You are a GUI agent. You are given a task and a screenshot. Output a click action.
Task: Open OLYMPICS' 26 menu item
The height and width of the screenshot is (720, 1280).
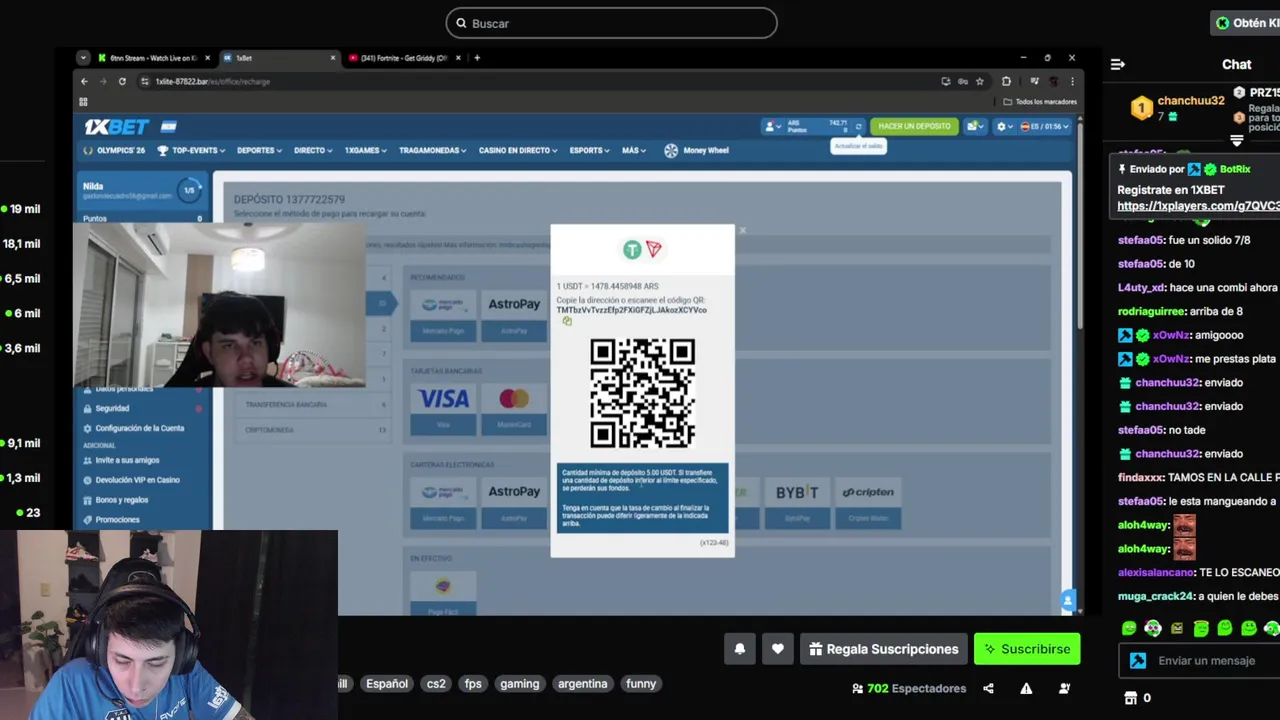click(114, 150)
